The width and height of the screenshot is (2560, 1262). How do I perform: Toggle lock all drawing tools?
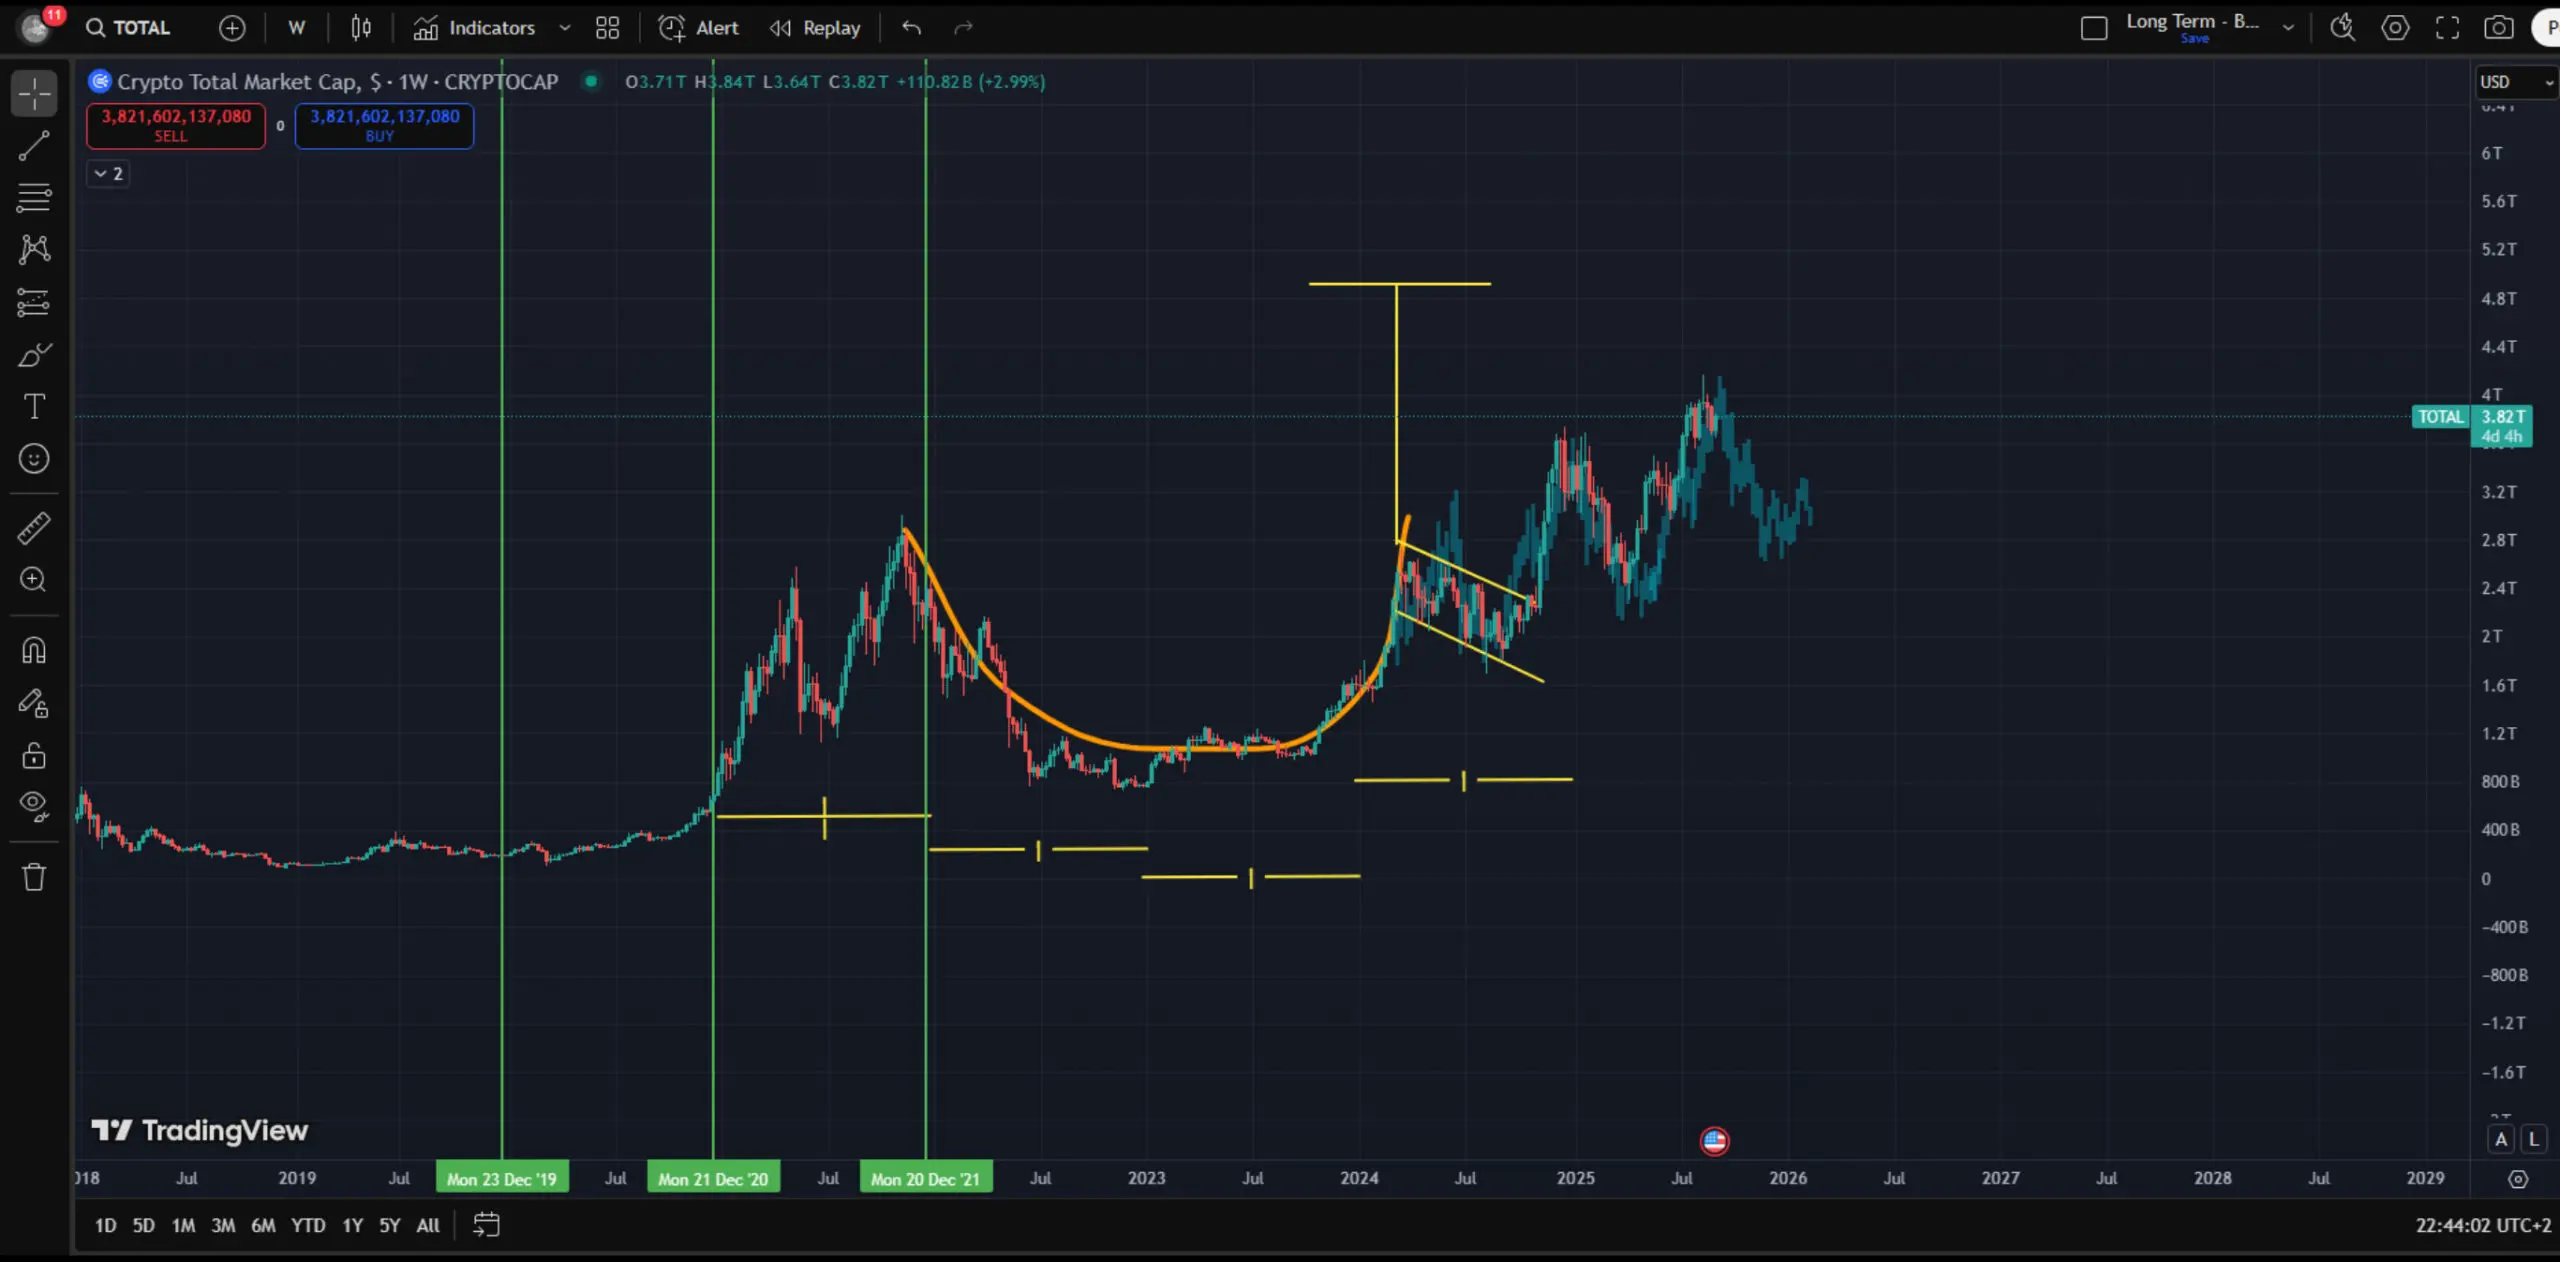click(x=34, y=755)
